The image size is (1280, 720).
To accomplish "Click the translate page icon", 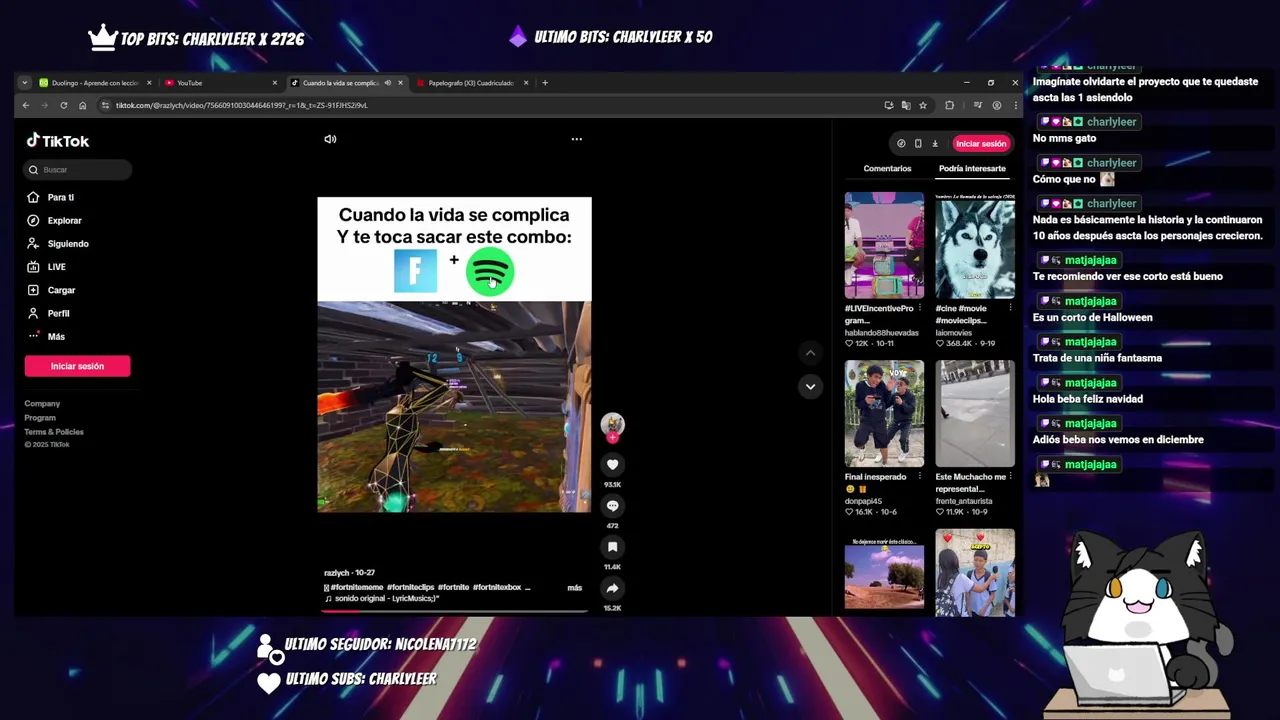I will point(906,105).
